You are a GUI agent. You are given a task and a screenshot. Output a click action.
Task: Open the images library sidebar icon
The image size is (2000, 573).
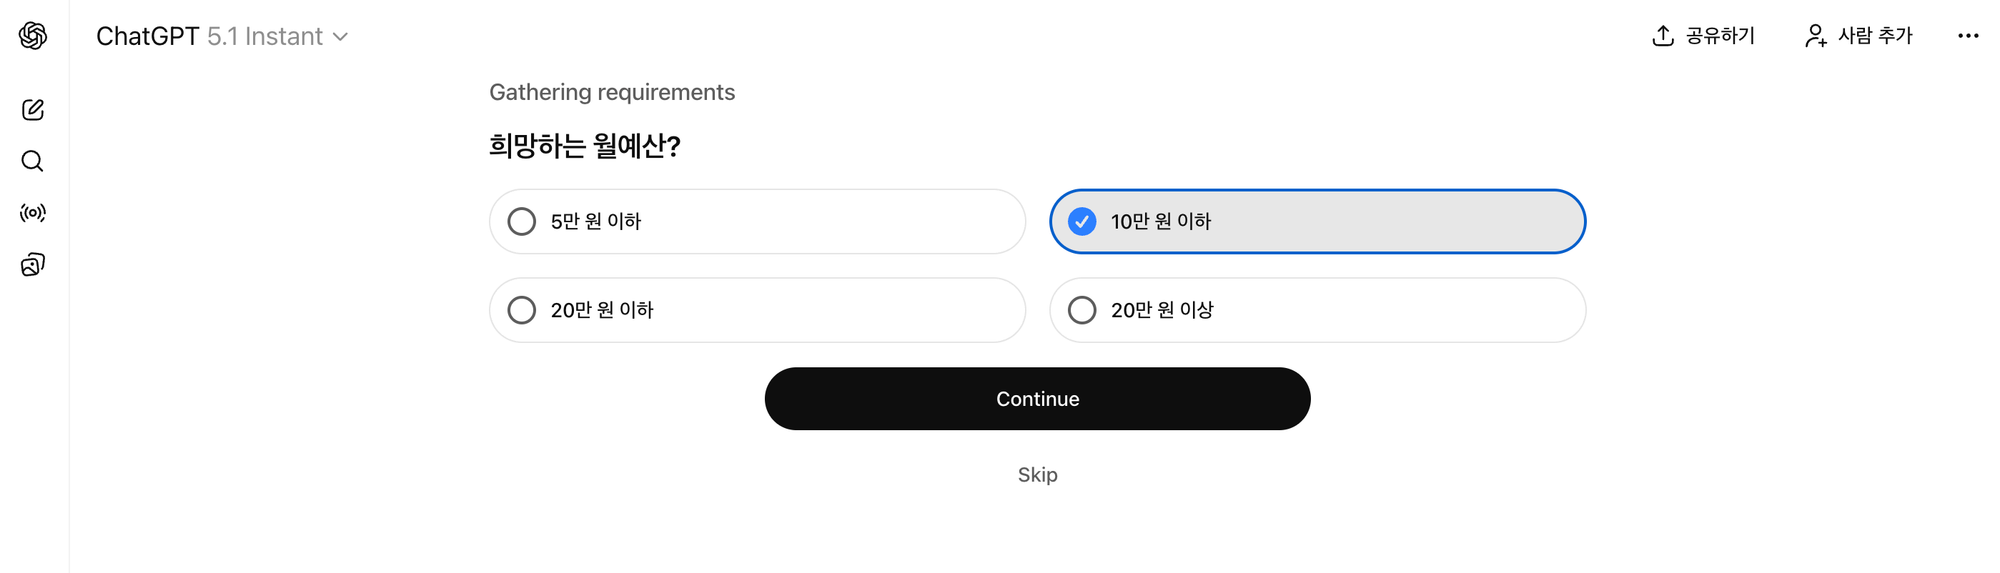pos(33,265)
